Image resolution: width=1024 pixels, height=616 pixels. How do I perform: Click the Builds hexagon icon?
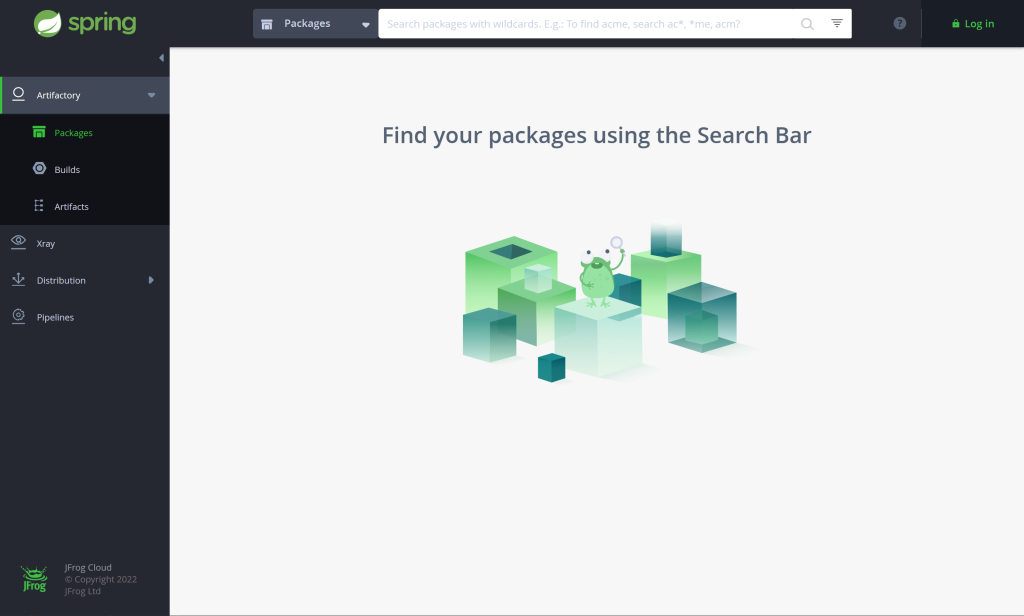click(x=39, y=169)
